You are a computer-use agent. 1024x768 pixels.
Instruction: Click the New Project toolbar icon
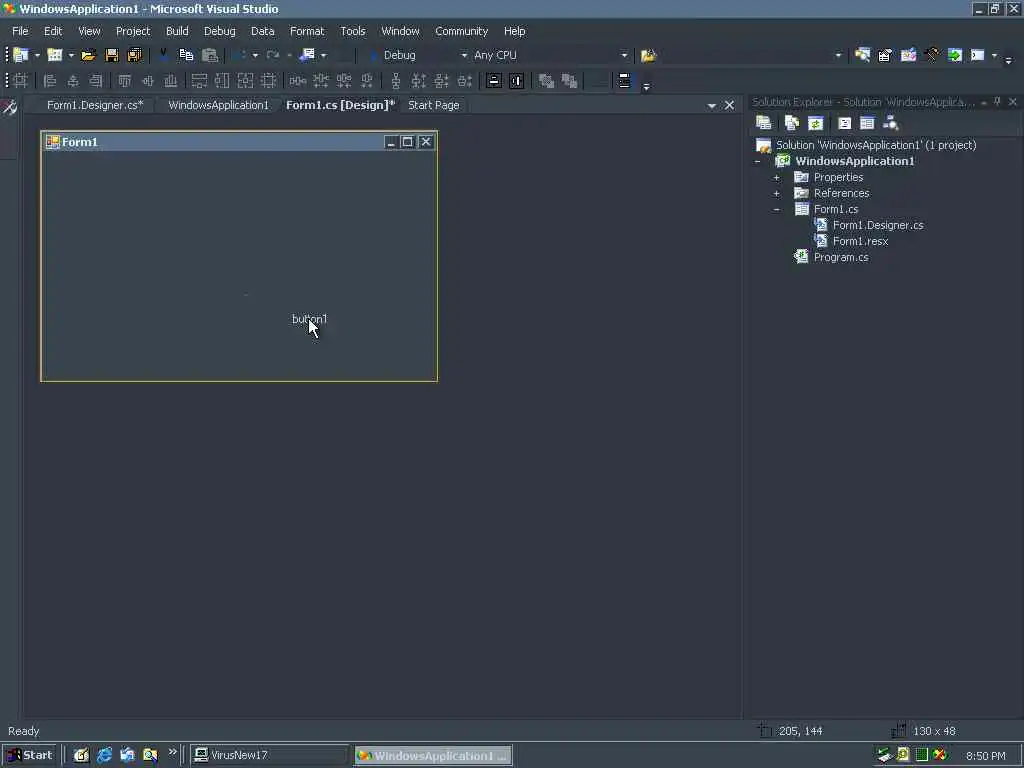click(21, 56)
